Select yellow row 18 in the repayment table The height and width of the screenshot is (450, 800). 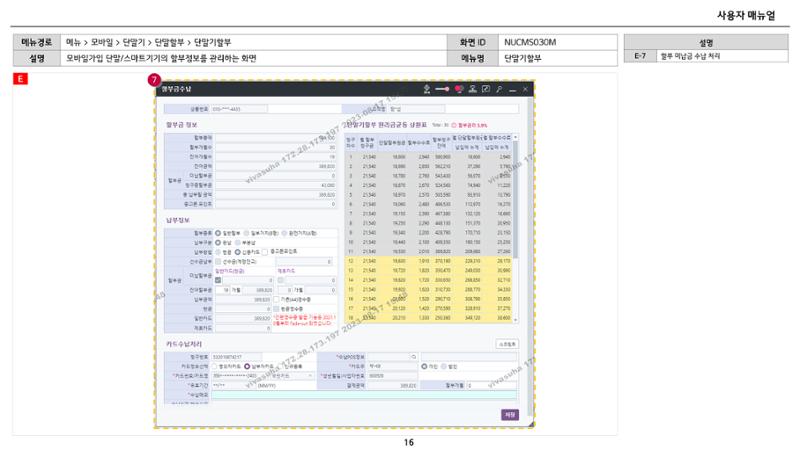(429, 318)
